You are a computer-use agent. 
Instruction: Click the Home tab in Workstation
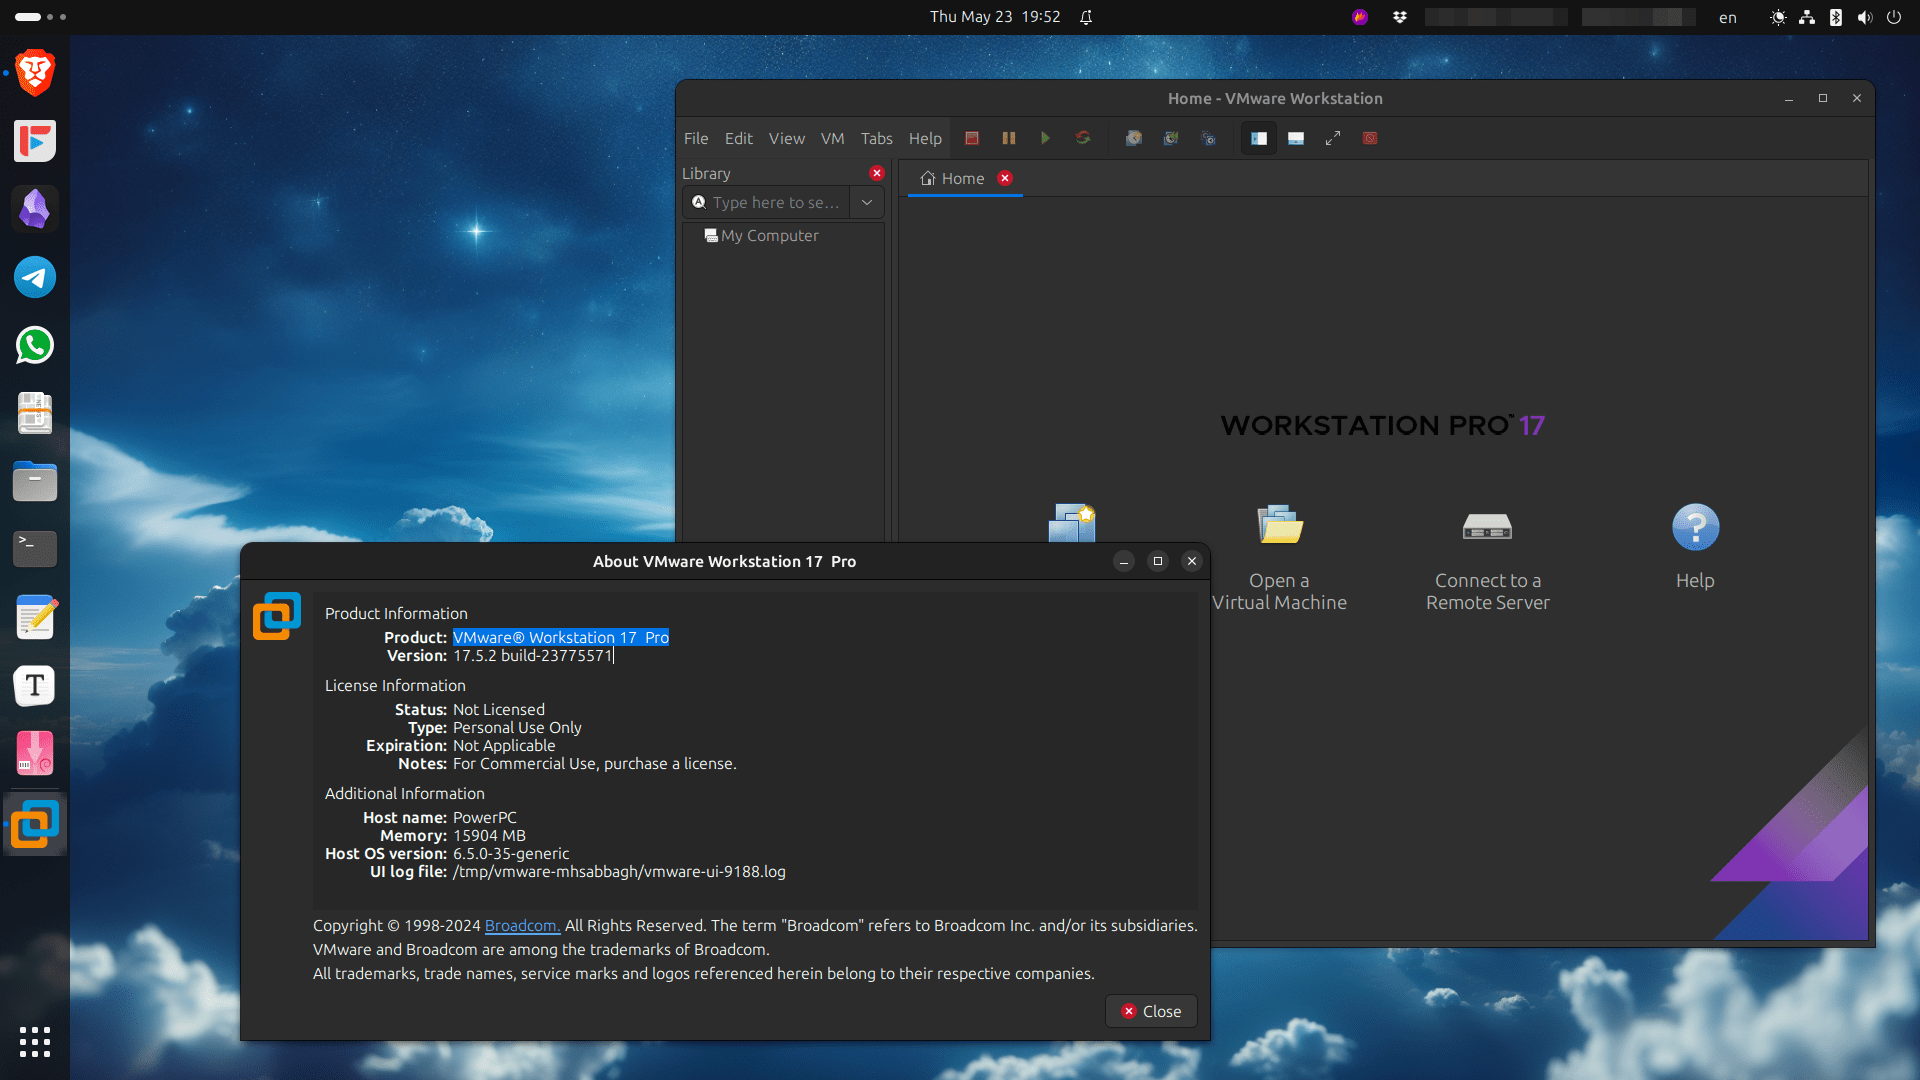[x=961, y=178]
